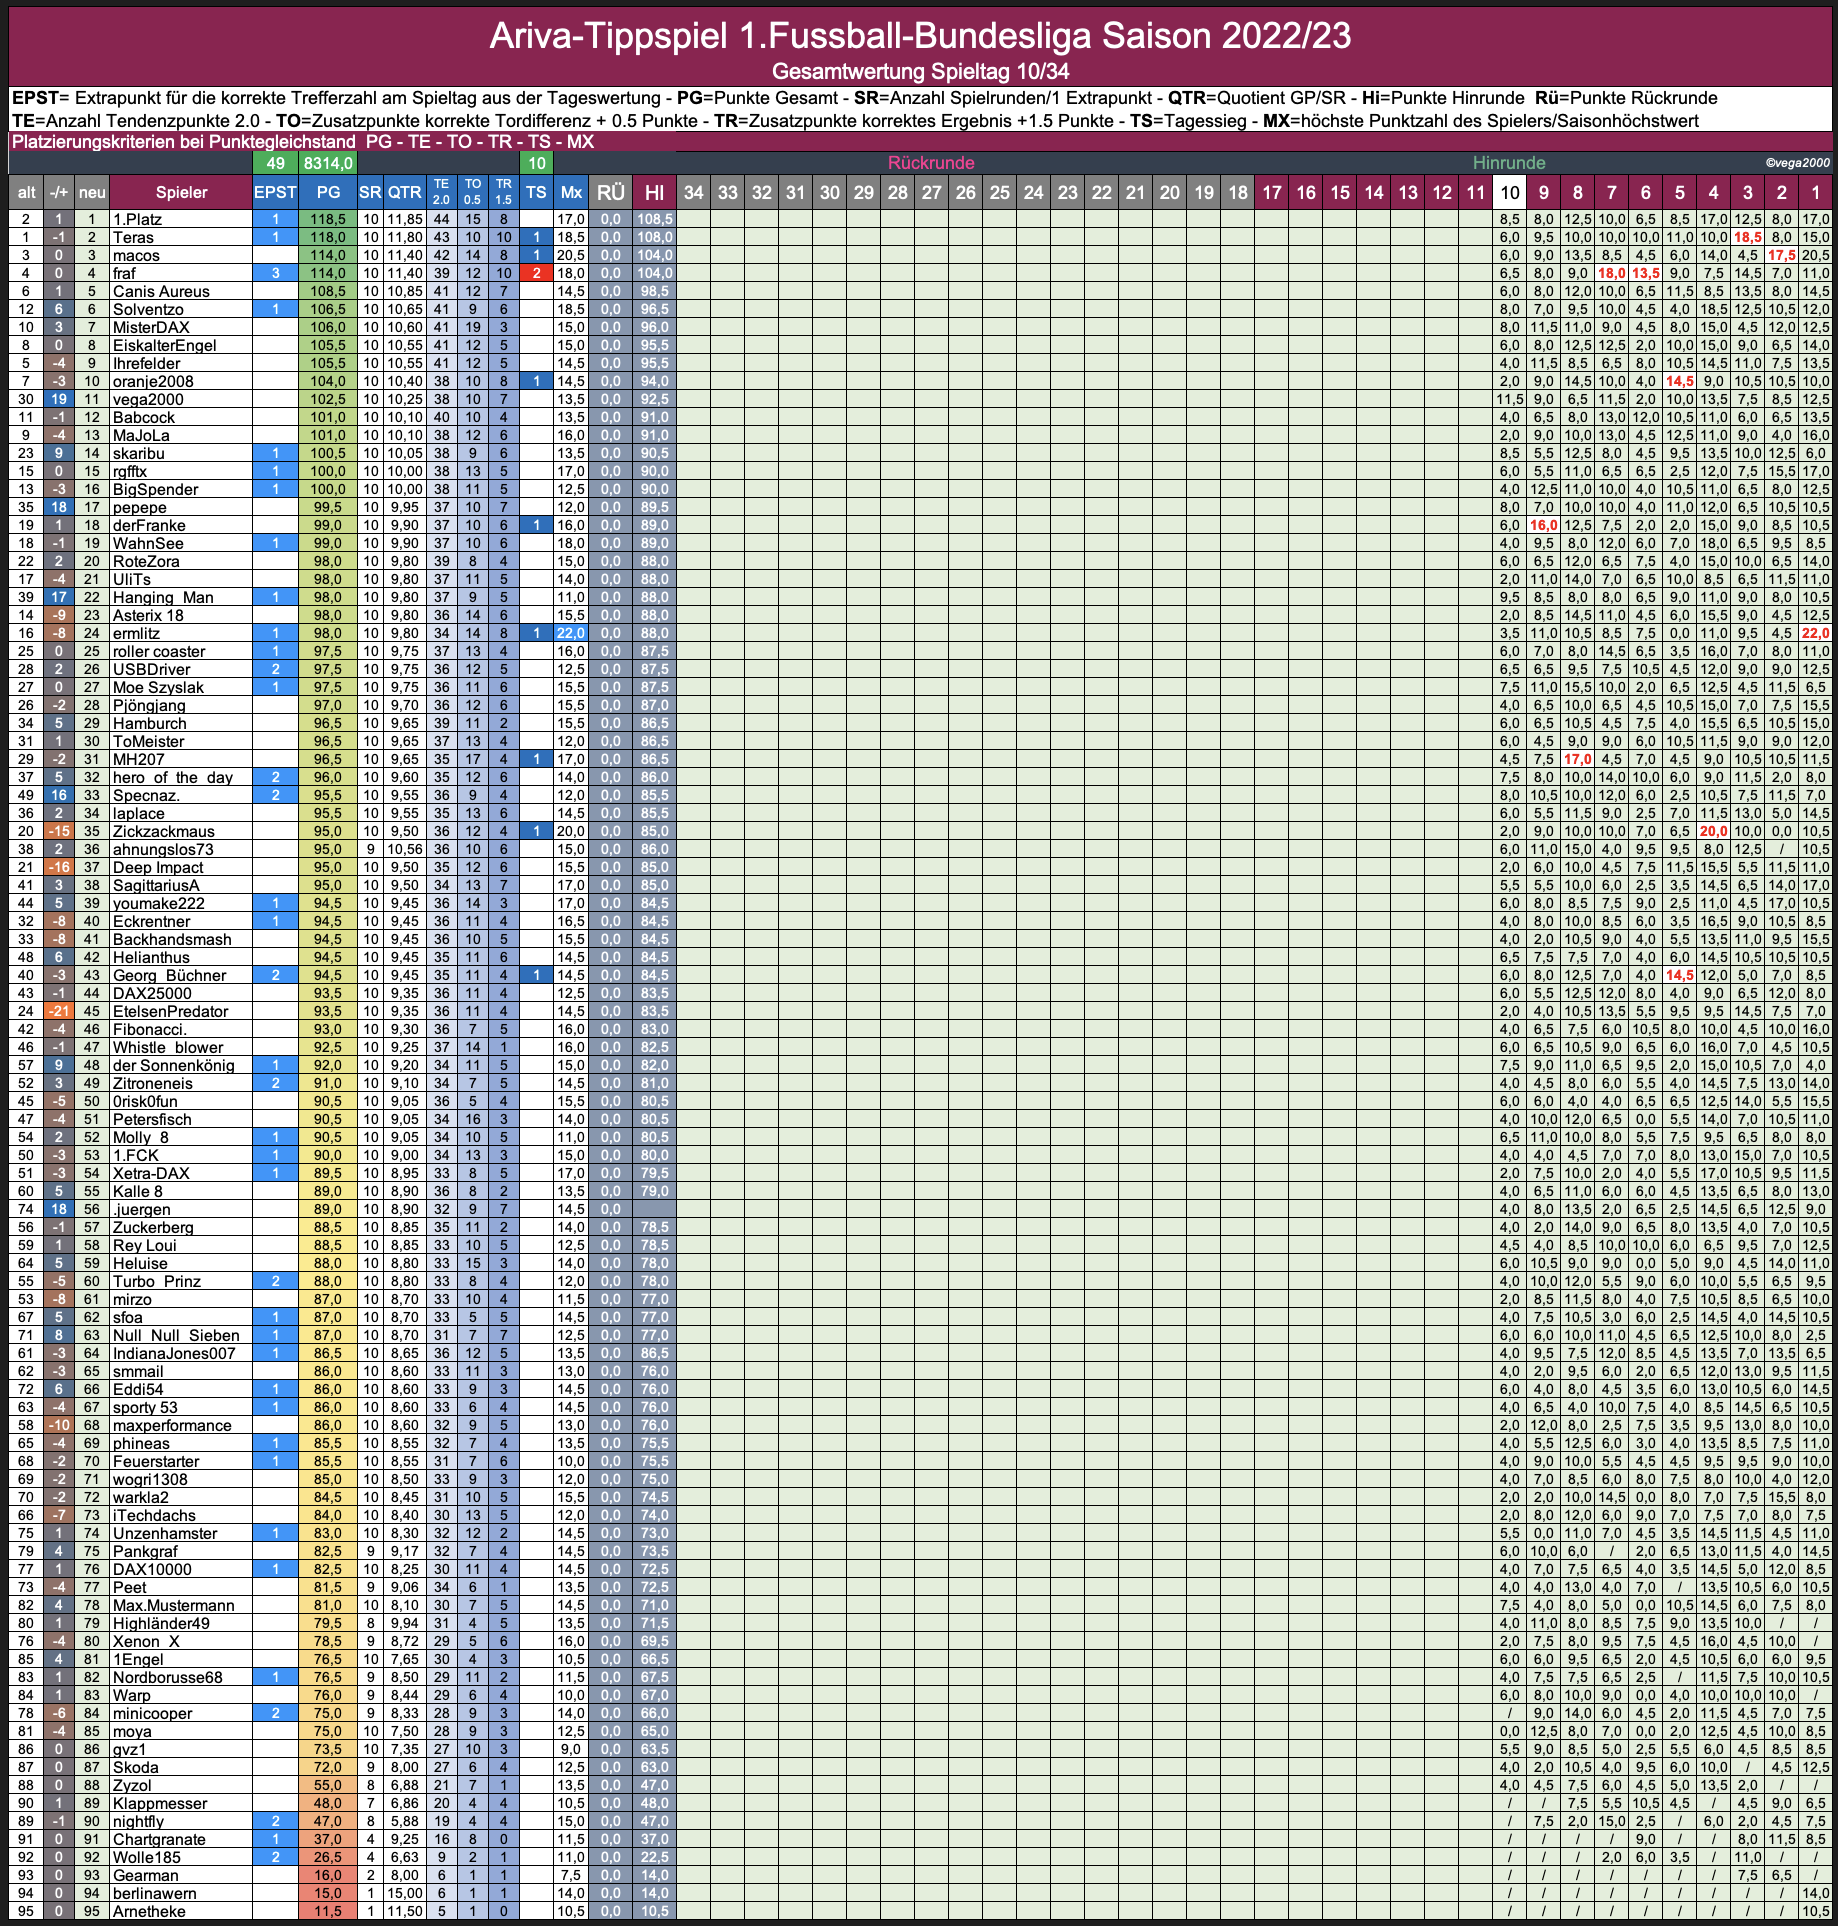Click the 'HI' column header
The height and width of the screenshot is (1926, 1838).
coord(654,192)
